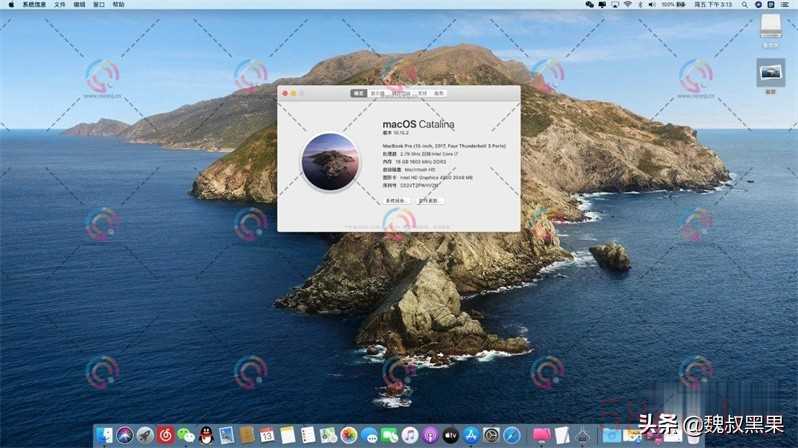Open the disk drive icon on desktop

coord(771,26)
